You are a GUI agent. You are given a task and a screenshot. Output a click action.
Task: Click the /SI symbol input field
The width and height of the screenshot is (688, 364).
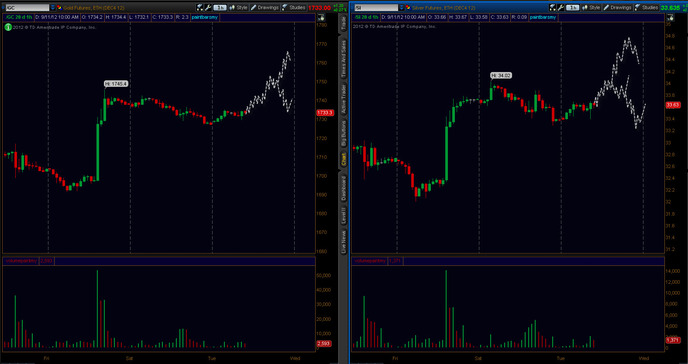click(x=376, y=7)
